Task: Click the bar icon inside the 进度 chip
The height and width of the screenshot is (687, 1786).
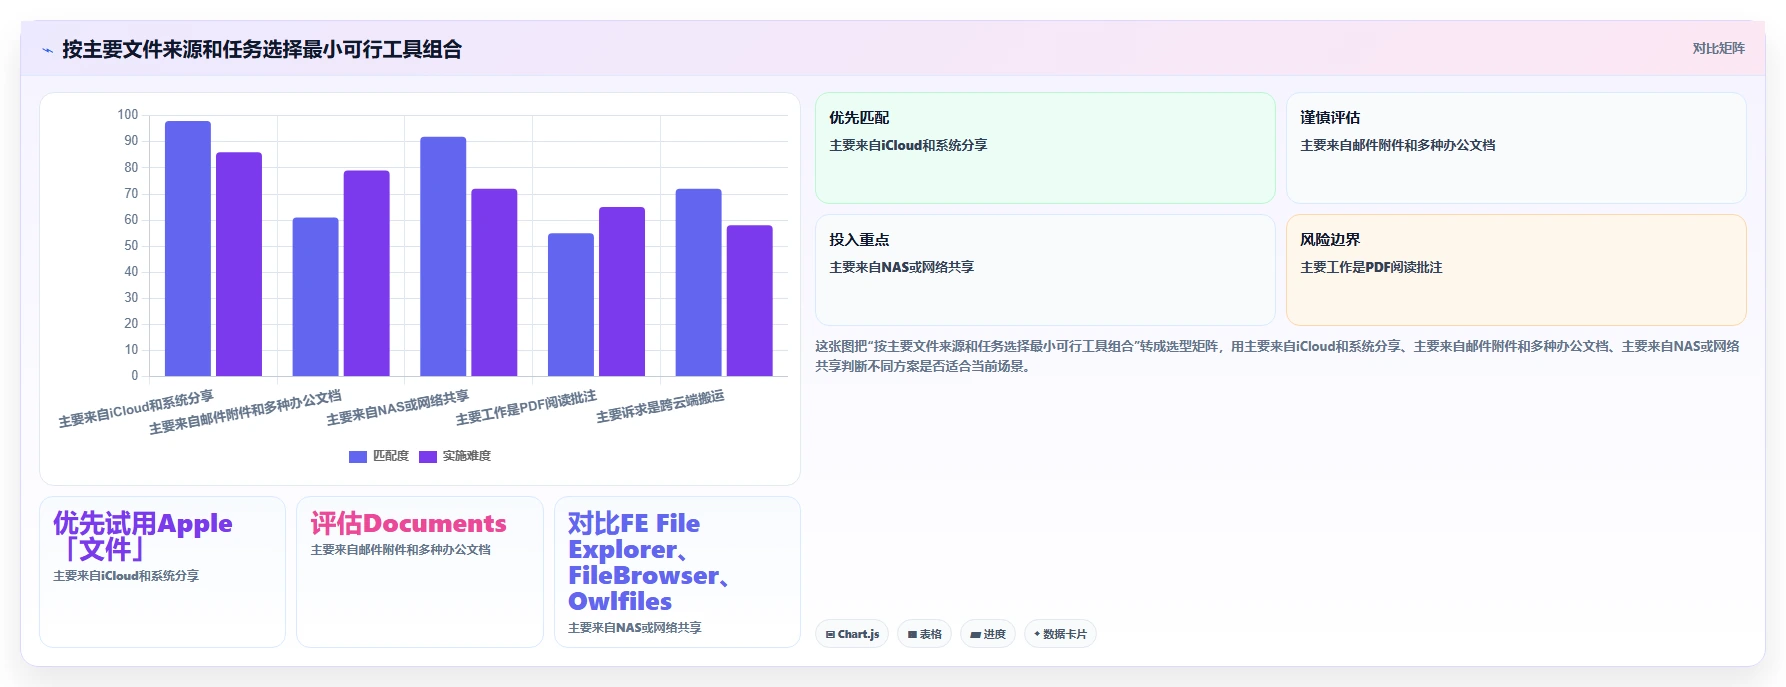Action: [x=975, y=634]
